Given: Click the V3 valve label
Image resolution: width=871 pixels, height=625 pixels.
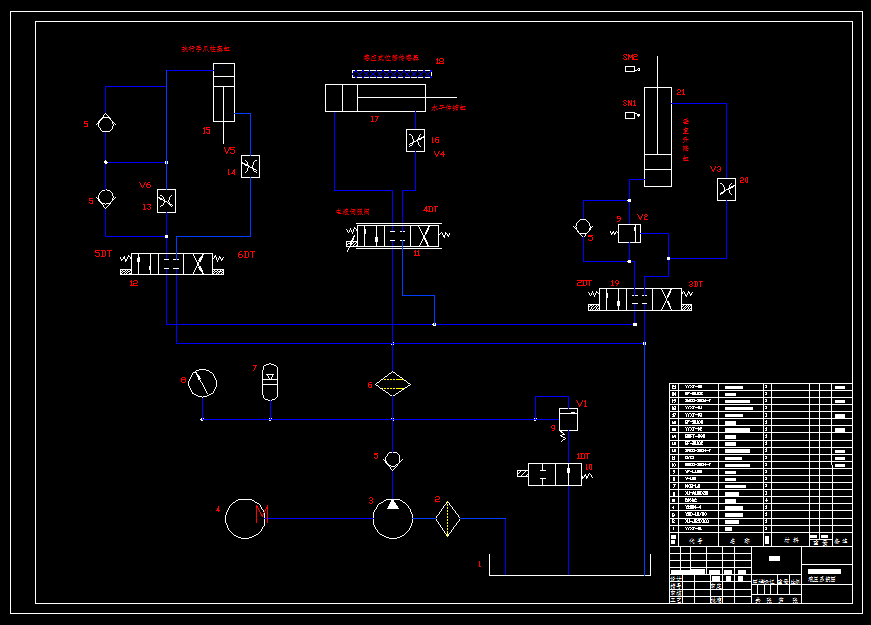Looking at the screenshot, I should [715, 169].
